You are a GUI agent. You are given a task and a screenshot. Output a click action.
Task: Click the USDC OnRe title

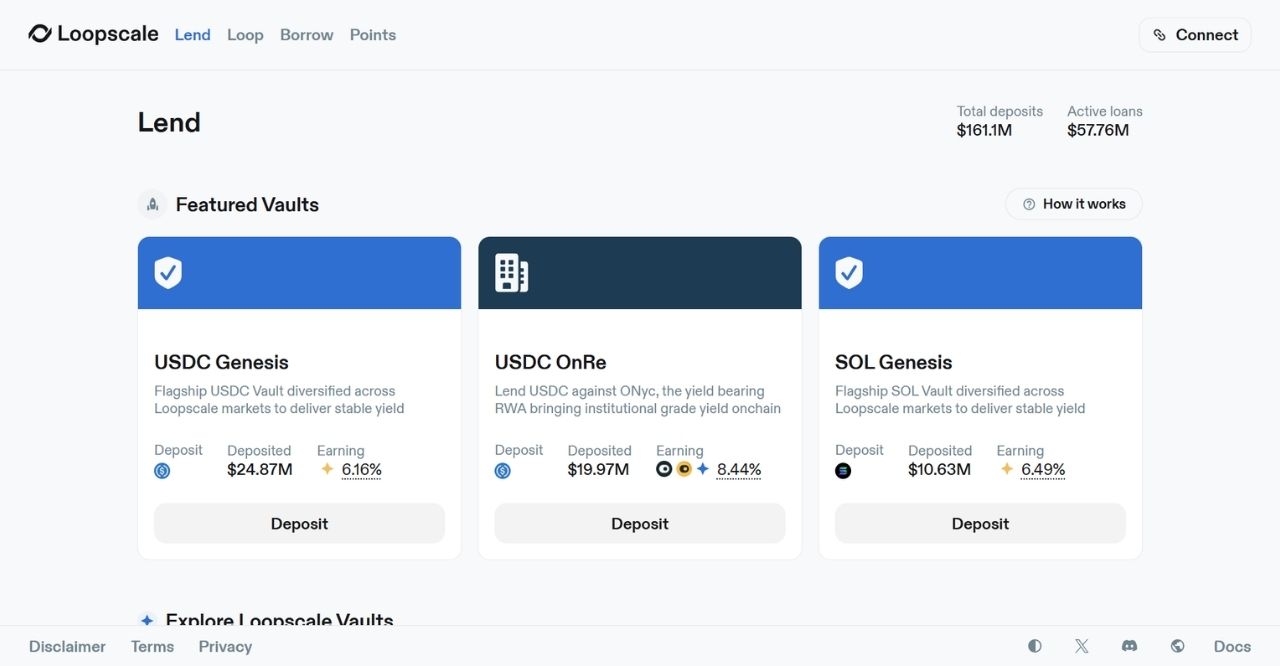click(550, 362)
